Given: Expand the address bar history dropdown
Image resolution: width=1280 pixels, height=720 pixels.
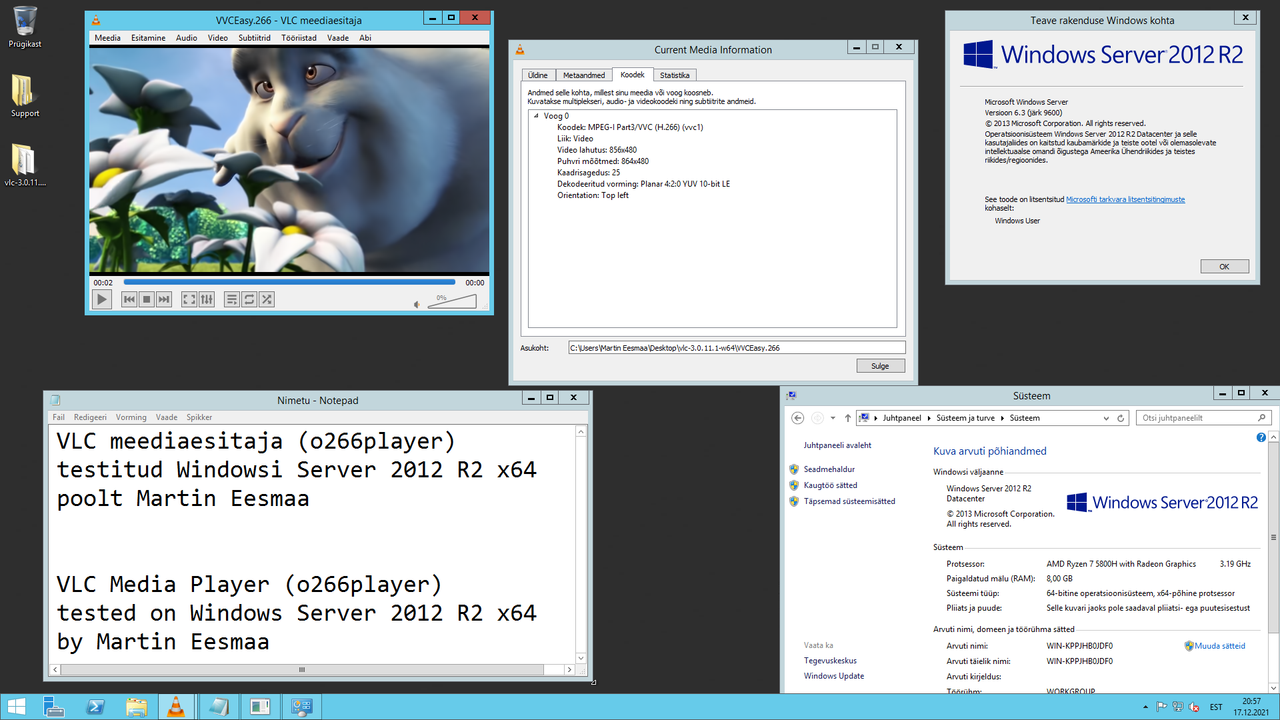Looking at the screenshot, I should [1106, 418].
